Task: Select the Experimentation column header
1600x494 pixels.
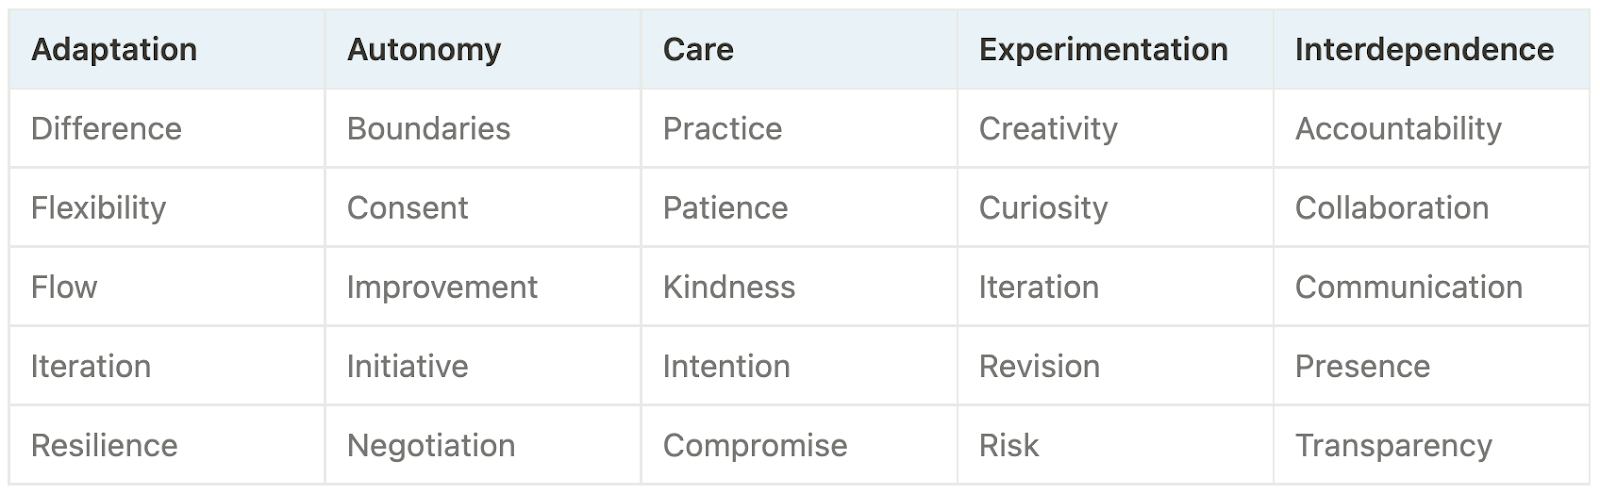Action: click(x=1115, y=49)
